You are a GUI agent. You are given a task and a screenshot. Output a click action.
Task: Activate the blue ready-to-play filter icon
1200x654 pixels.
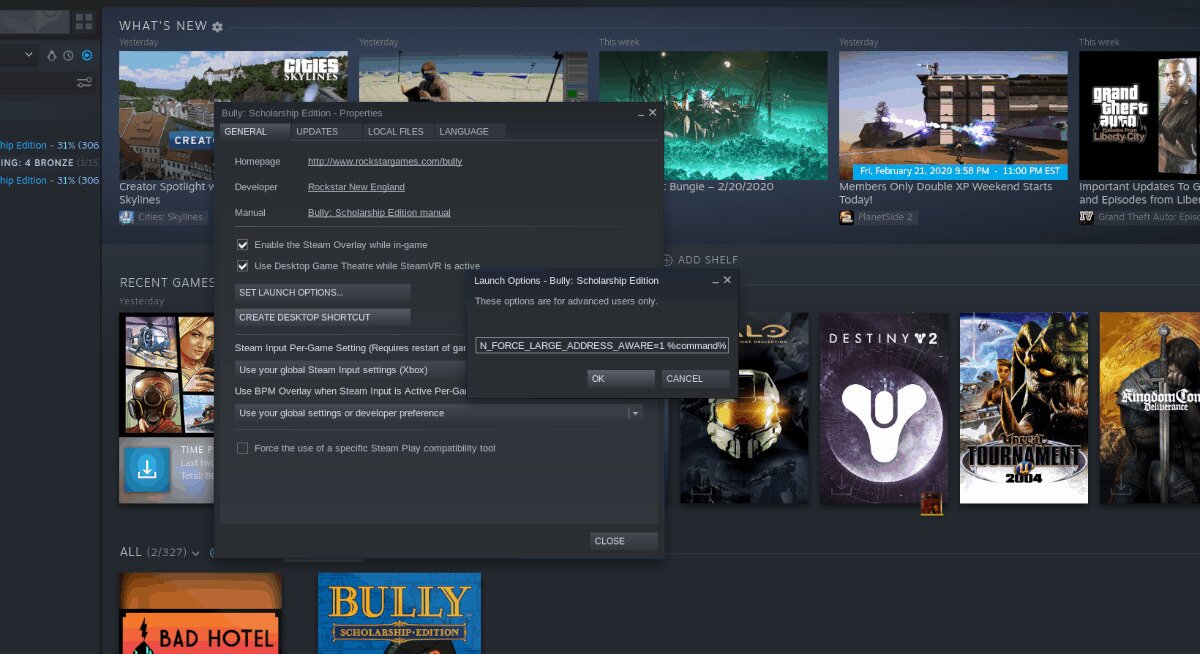click(x=87, y=55)
